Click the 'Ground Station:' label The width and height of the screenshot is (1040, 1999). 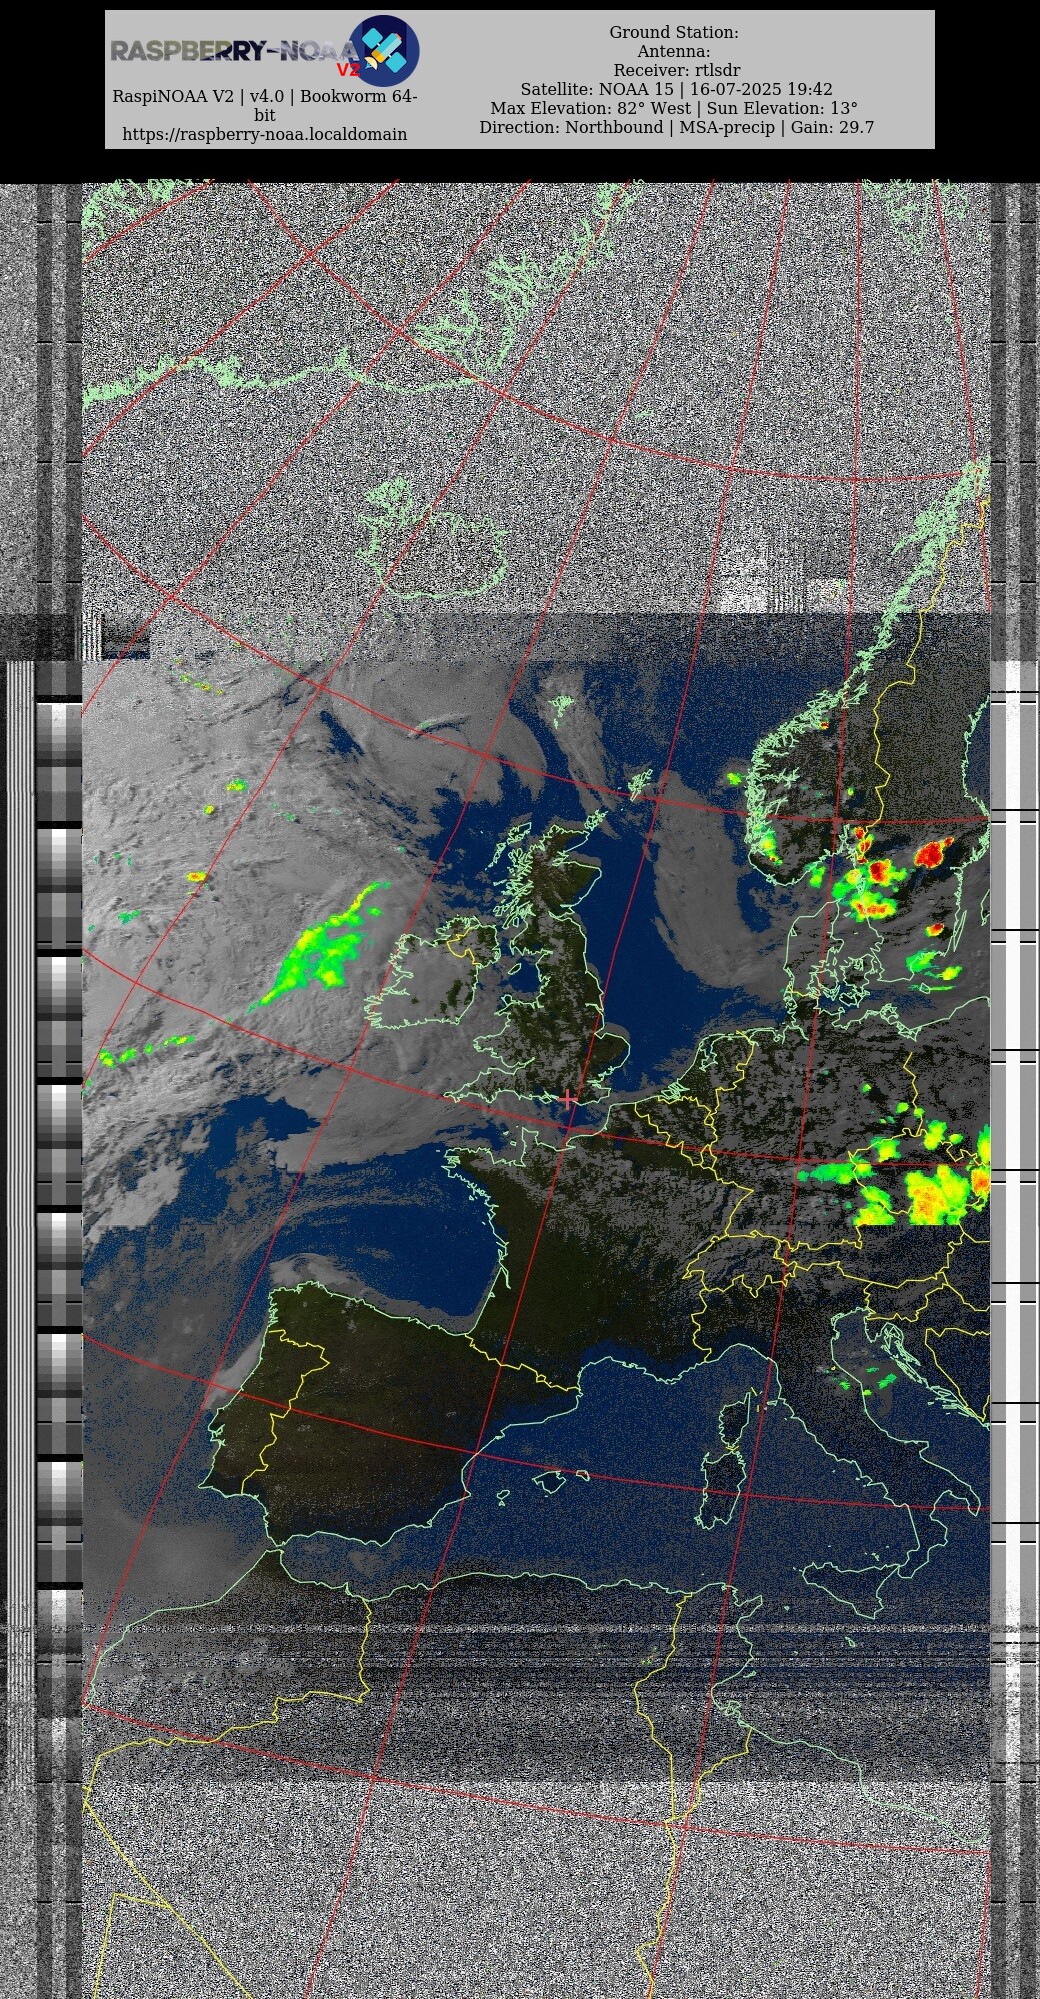tap(674, 32)
